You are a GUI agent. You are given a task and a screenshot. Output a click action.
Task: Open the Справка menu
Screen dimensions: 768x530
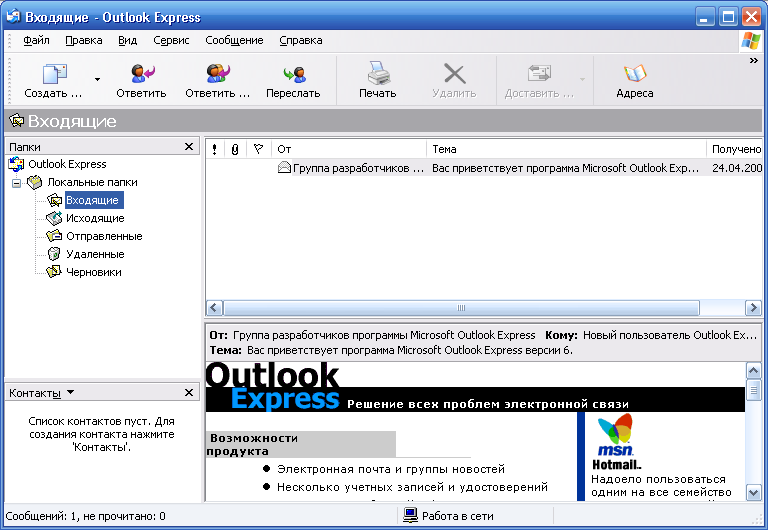click(301, 40)
